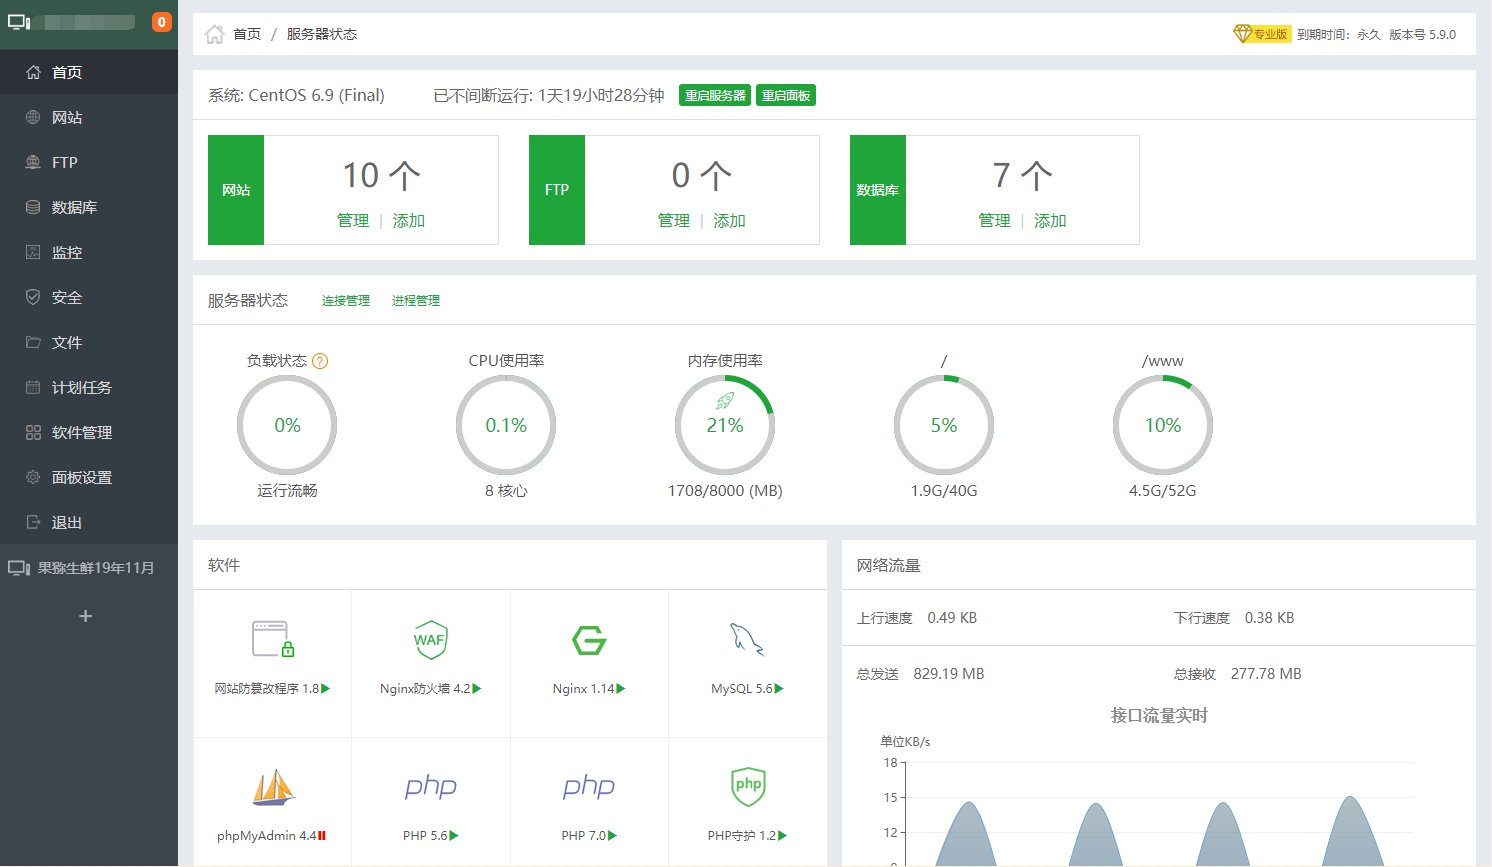Open the Nginx防火墙 WAF icon
Viewport: 1492px width, 867px height.
[x=430, y=640]
